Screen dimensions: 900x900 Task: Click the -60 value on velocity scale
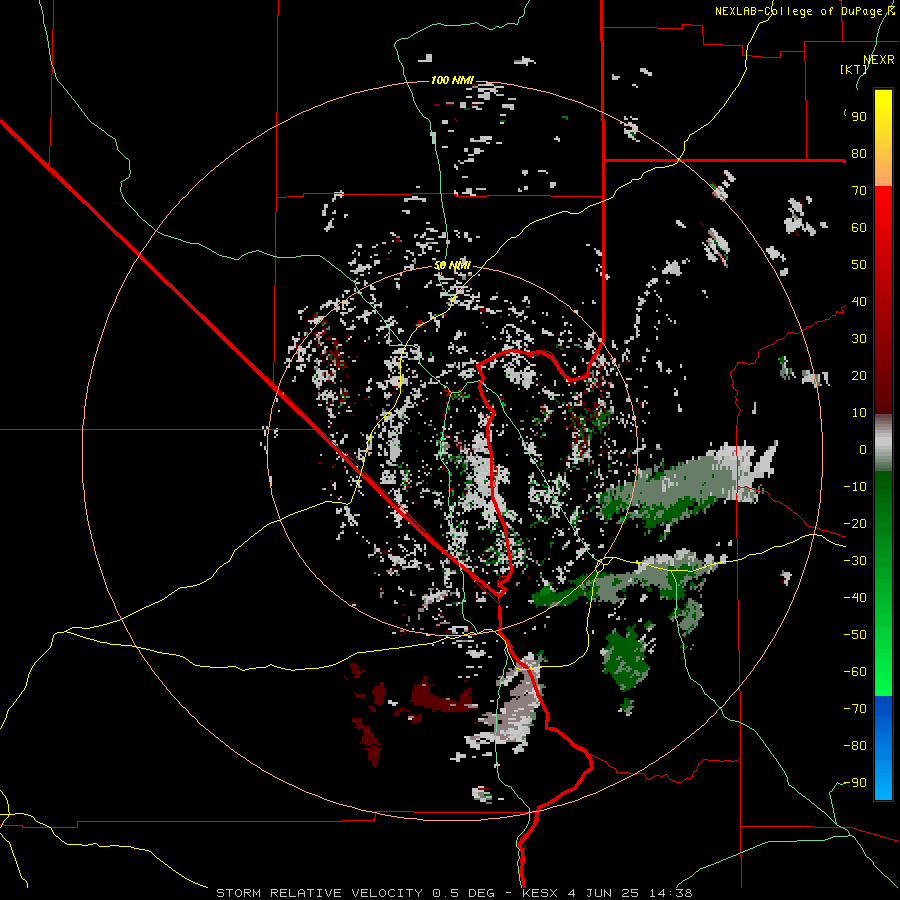click(x=855, y=672)
